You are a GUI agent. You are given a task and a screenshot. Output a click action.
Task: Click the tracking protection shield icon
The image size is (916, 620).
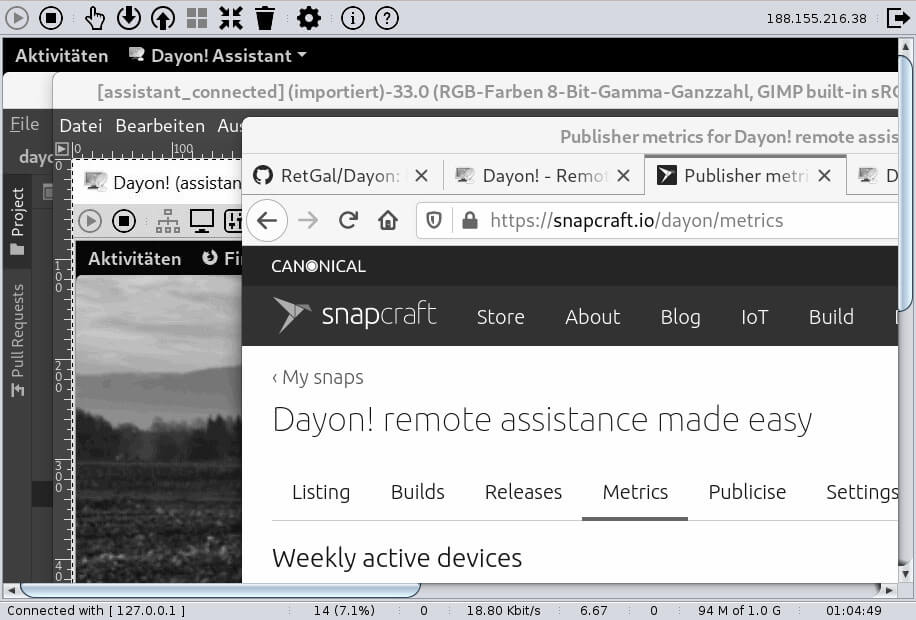pos(433,220)
